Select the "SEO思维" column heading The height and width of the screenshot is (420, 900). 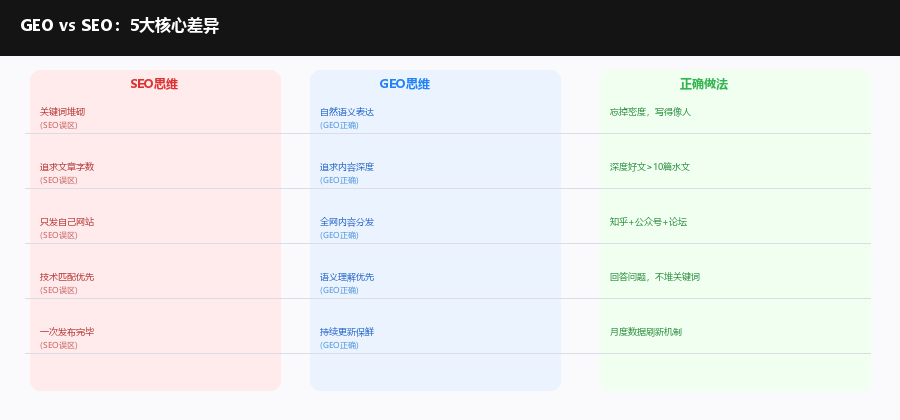click(154, 84)
